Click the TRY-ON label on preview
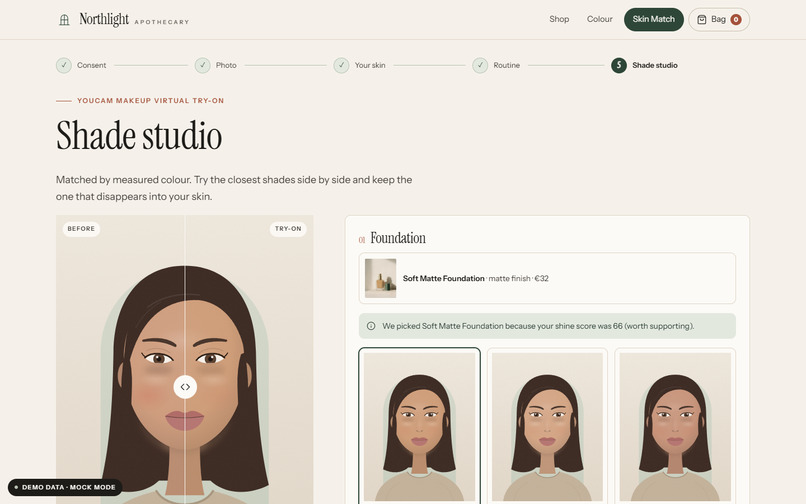Image resolution: width=806 pixels, height=504 pixels. (x=288, y=229)
